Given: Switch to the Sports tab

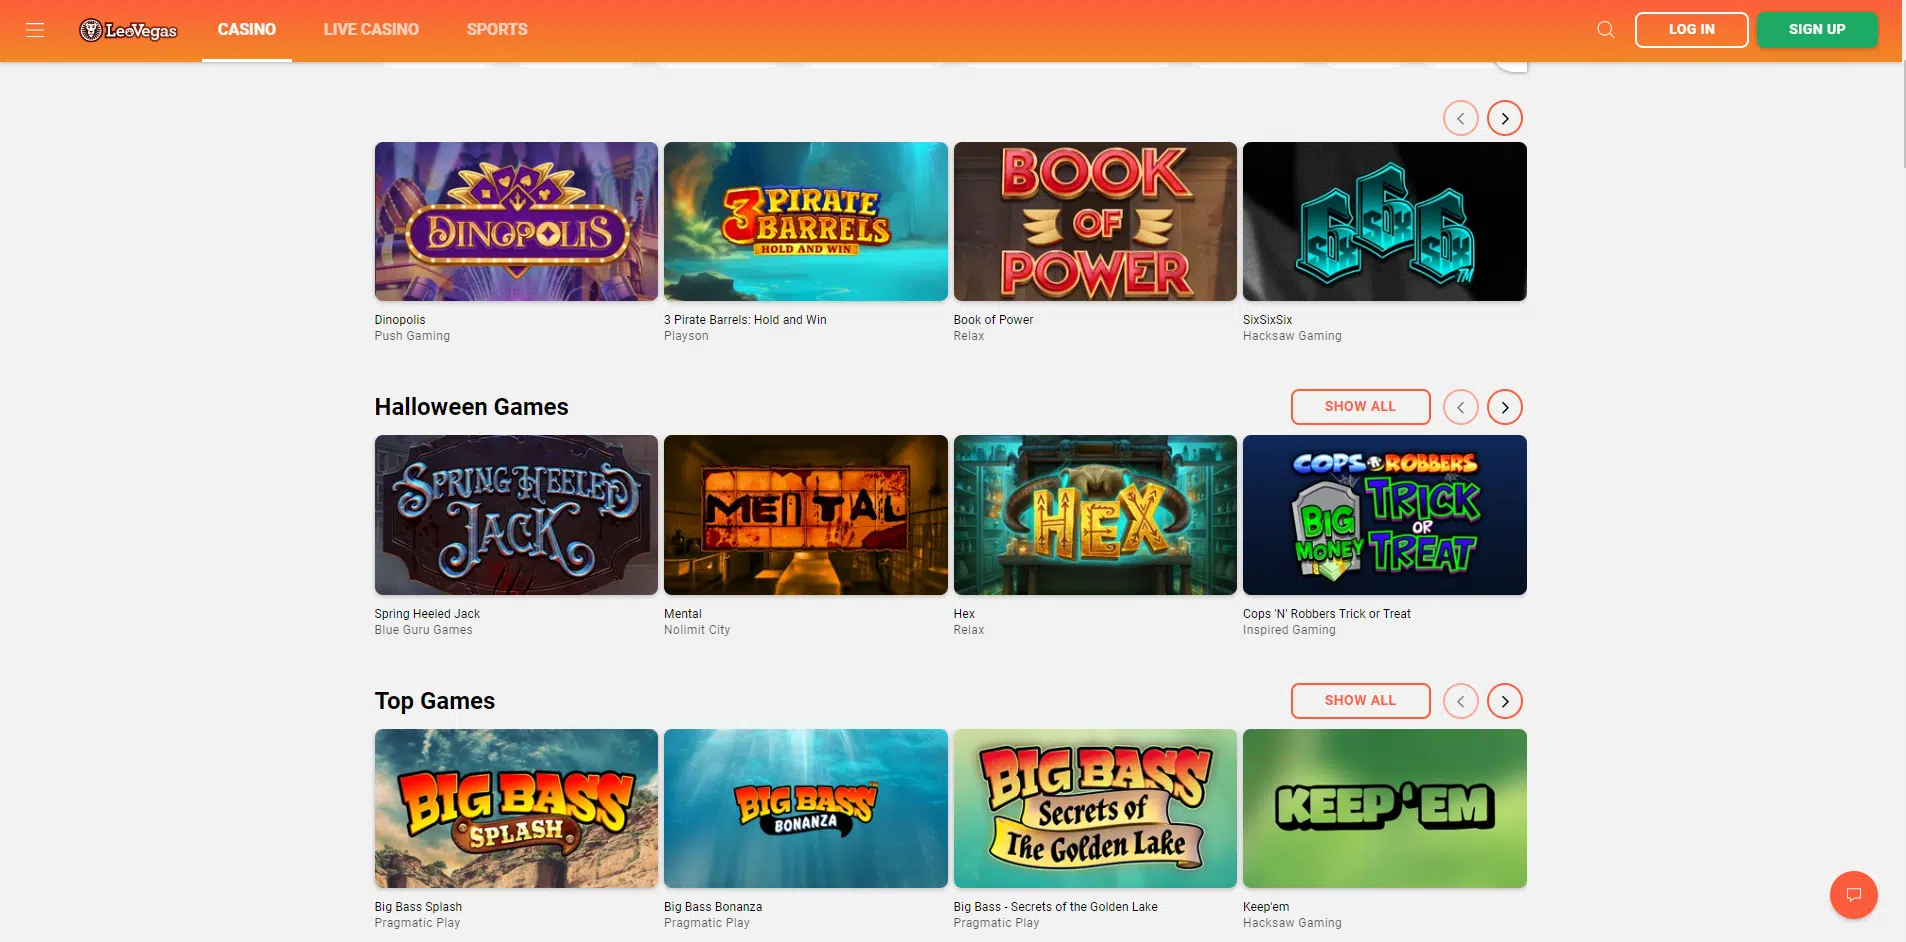Looking at the screenshot, I should [x=497, y=30].
